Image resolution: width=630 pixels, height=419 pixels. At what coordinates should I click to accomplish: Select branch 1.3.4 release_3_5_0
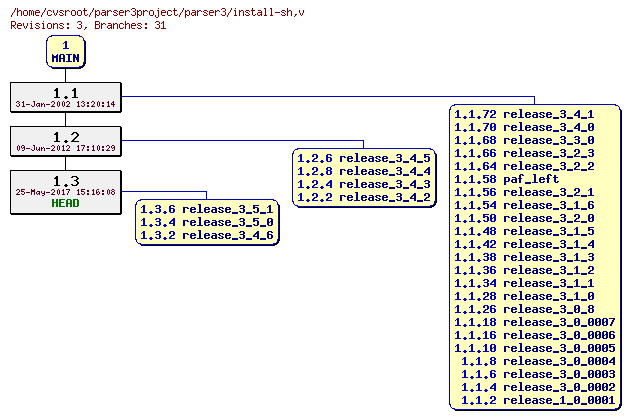tap(207, 222)
